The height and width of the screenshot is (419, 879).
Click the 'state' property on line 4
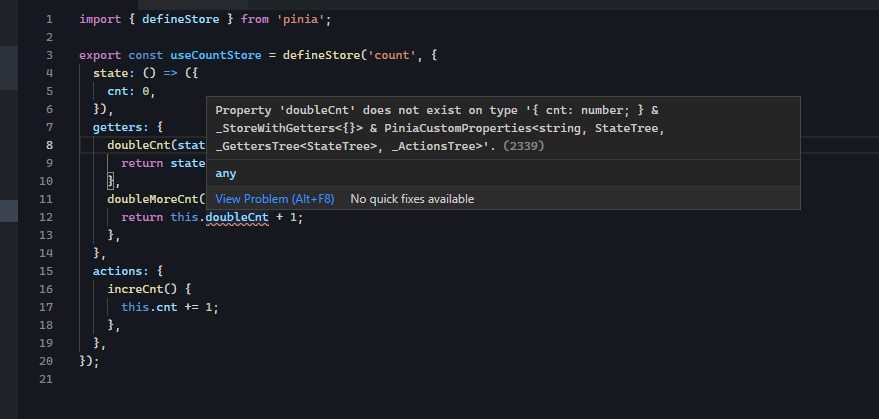coord(110,73)
